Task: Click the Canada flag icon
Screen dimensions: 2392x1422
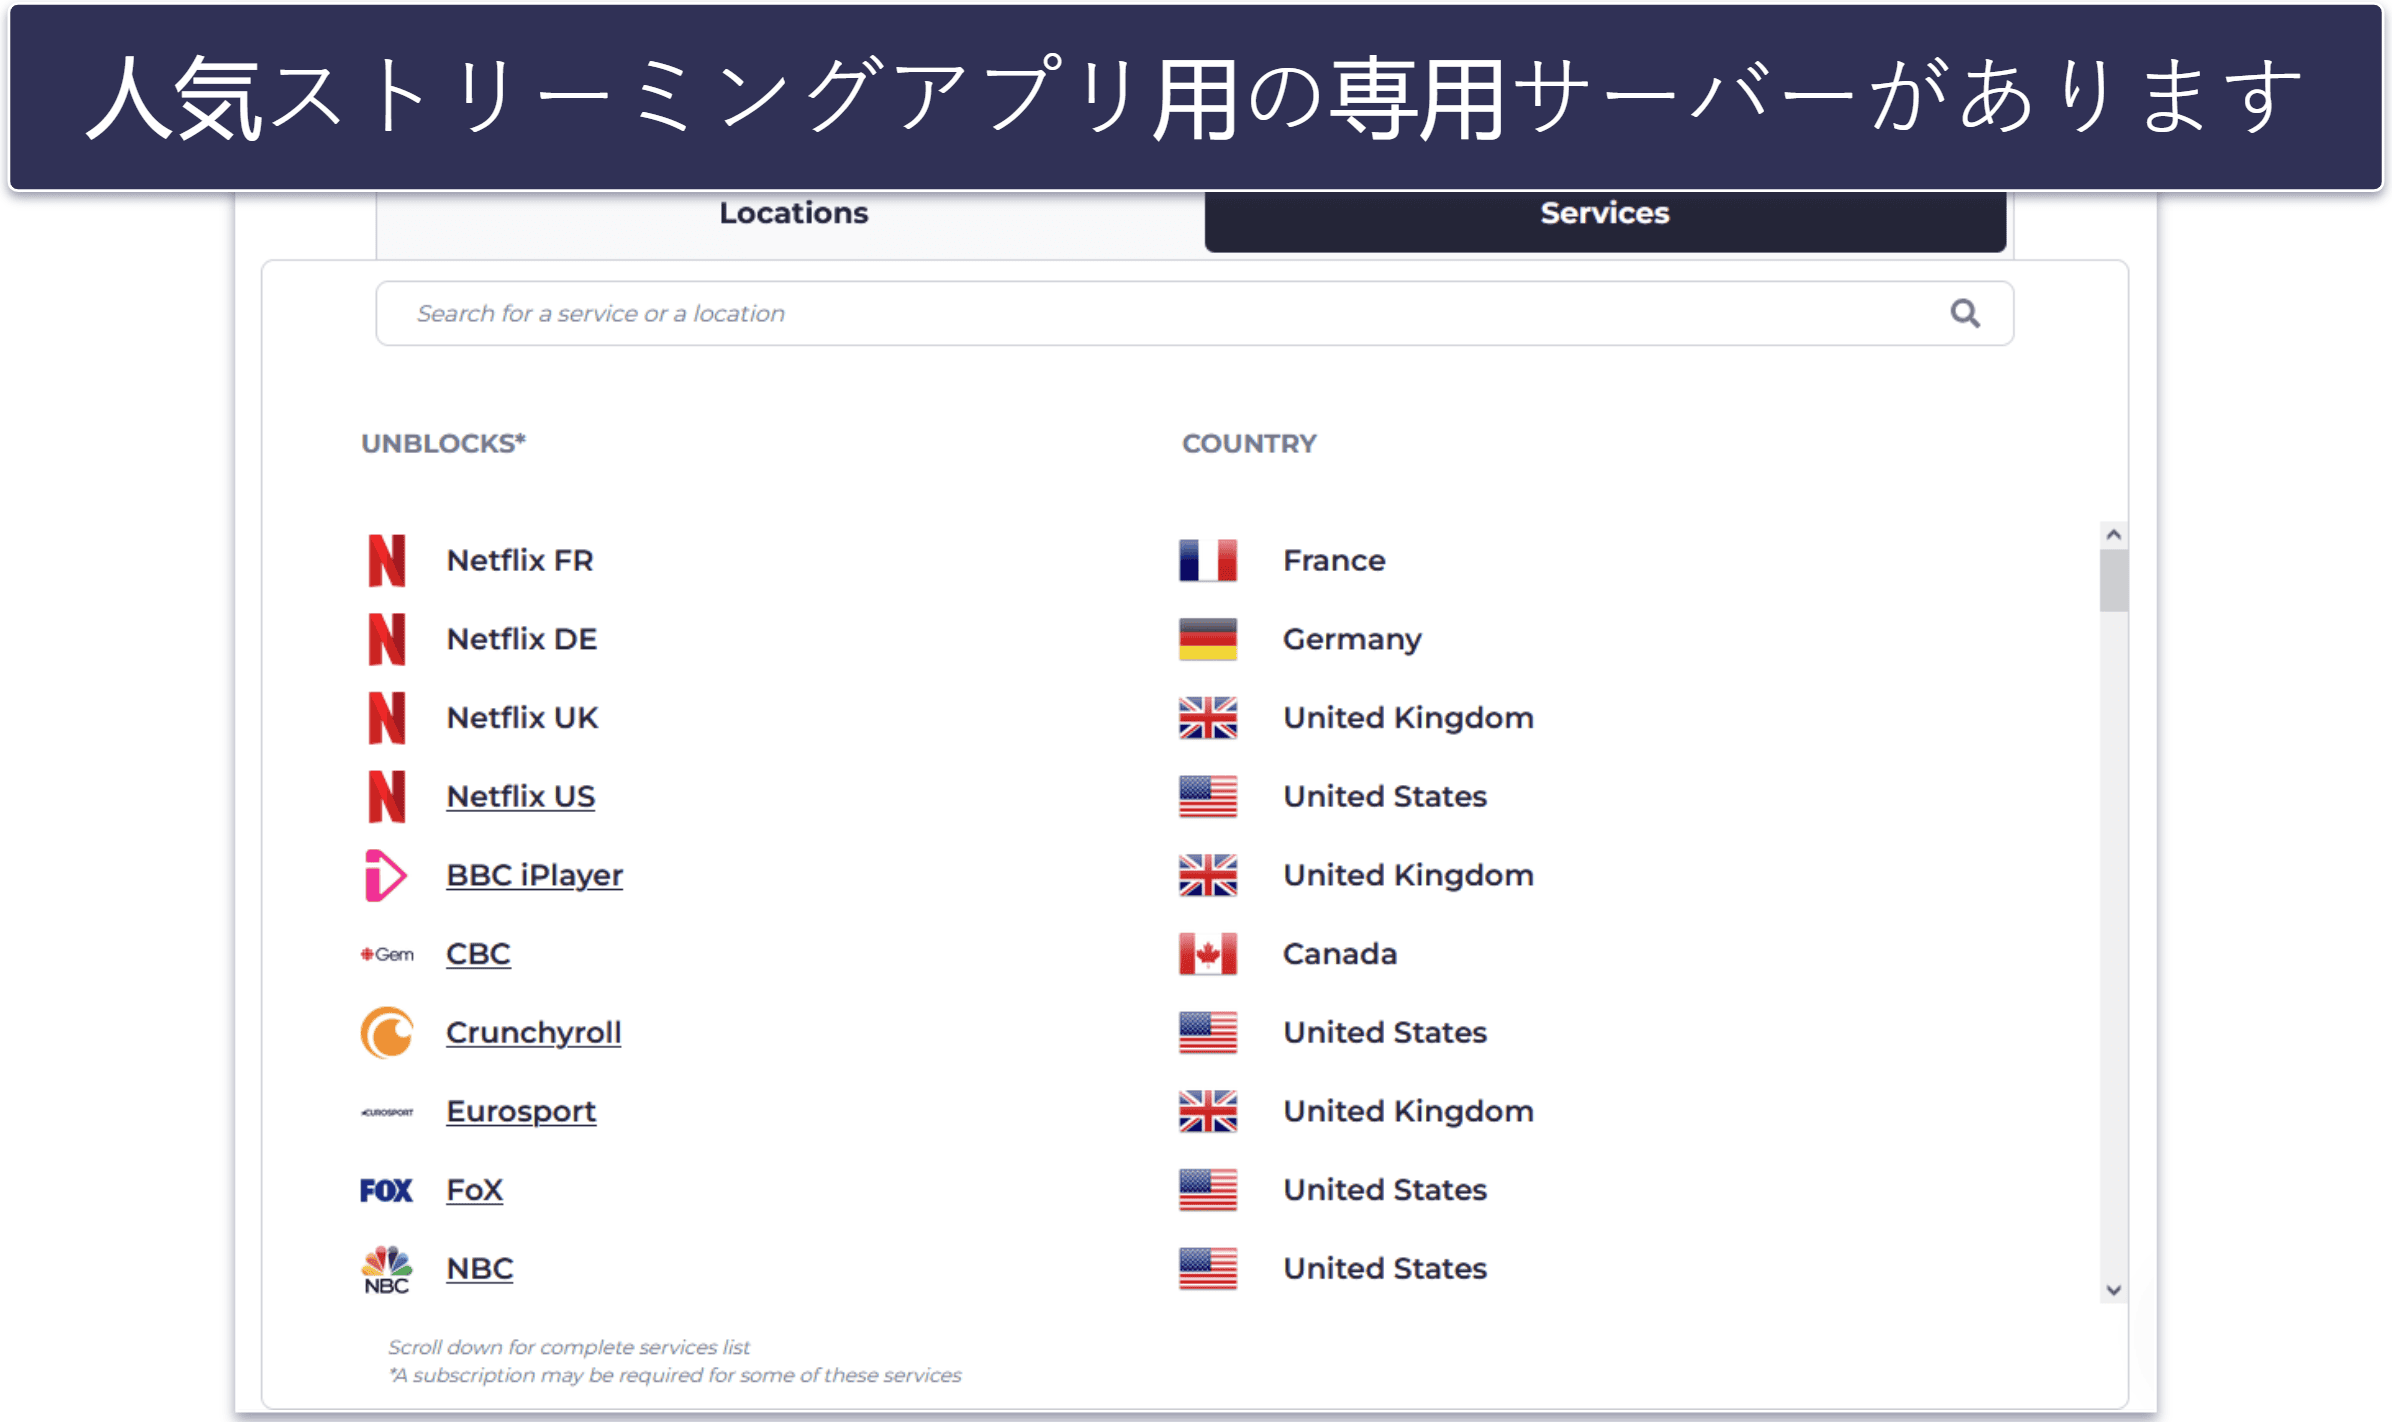Action: [x=1208, y=954]
